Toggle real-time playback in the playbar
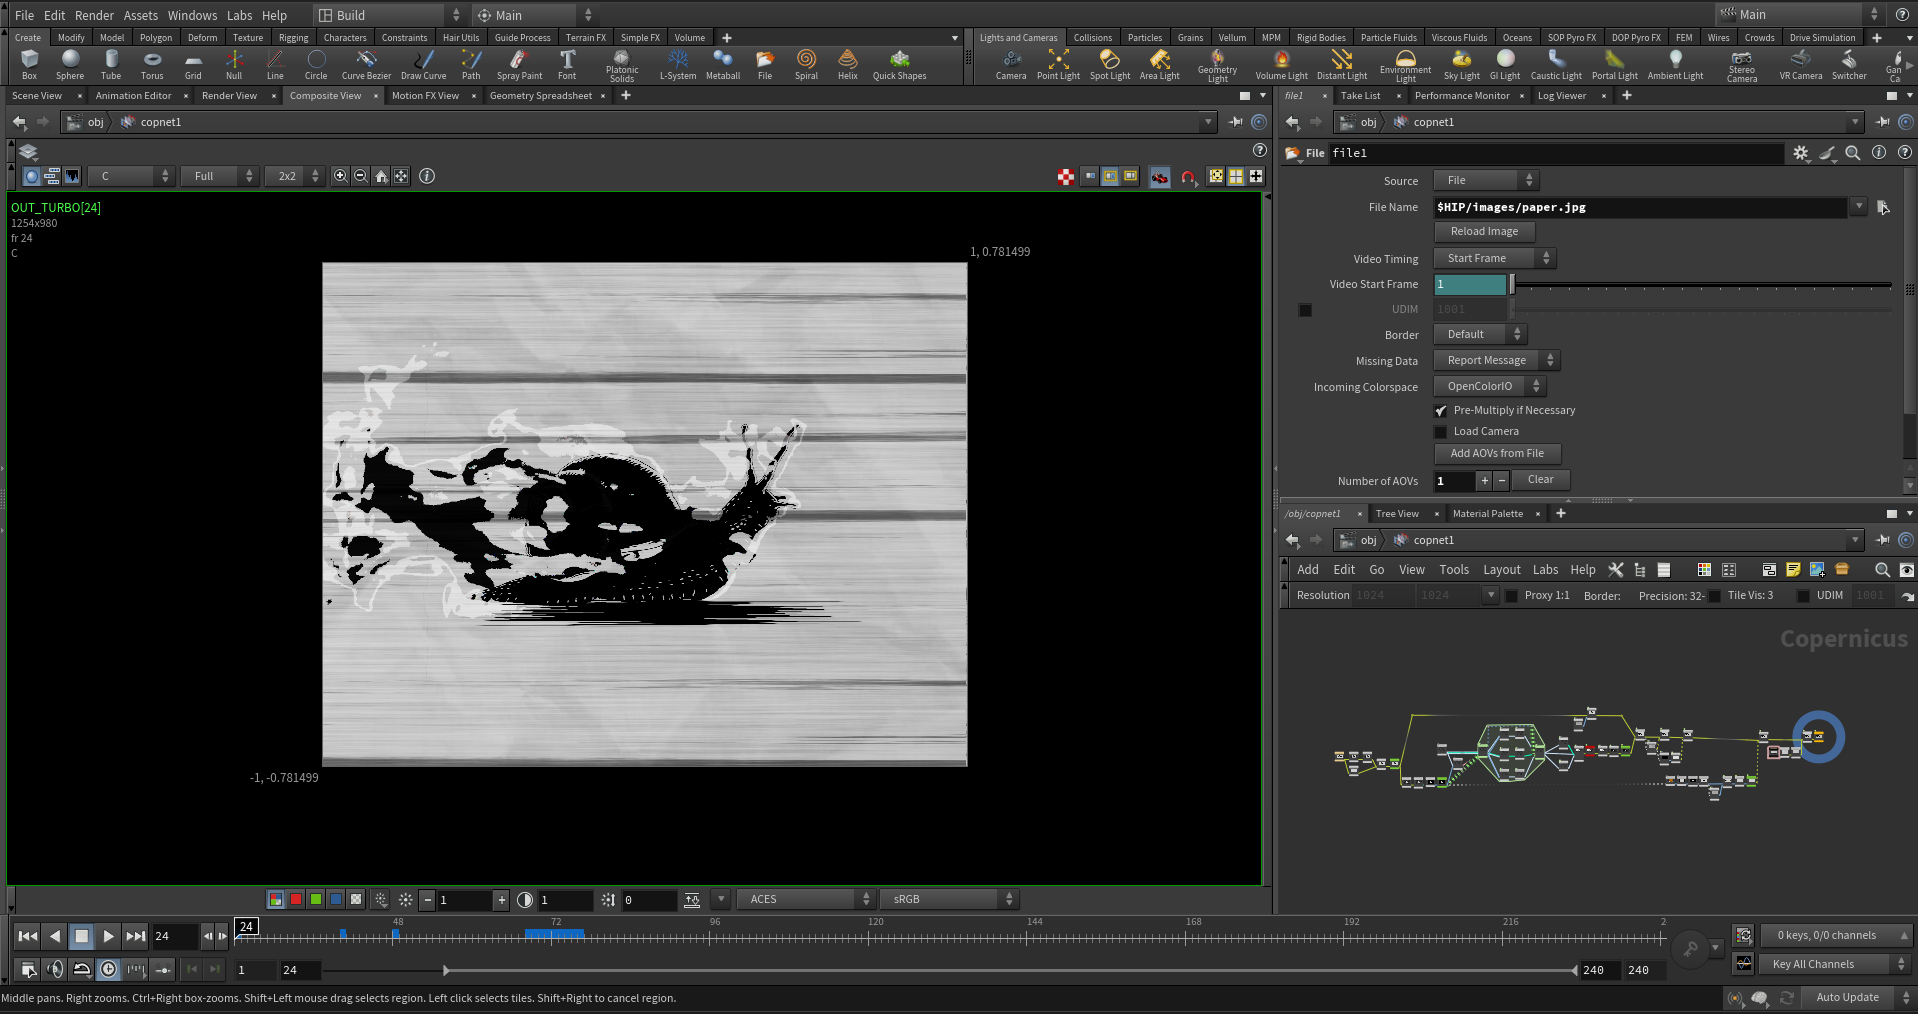 (x=109, y=969)
